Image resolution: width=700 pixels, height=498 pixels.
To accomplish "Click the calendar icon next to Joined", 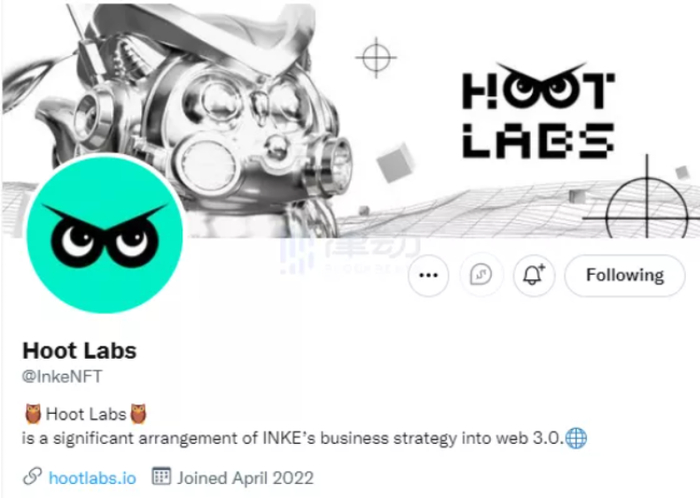I will pos(161,476).
